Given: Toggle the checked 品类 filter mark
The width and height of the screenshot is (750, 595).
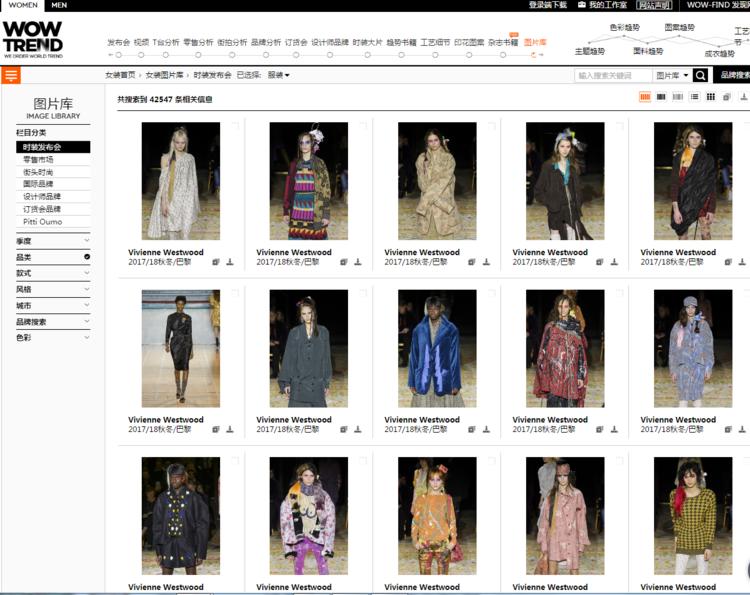Looking at the screenshot, I should tap(87, 257).
